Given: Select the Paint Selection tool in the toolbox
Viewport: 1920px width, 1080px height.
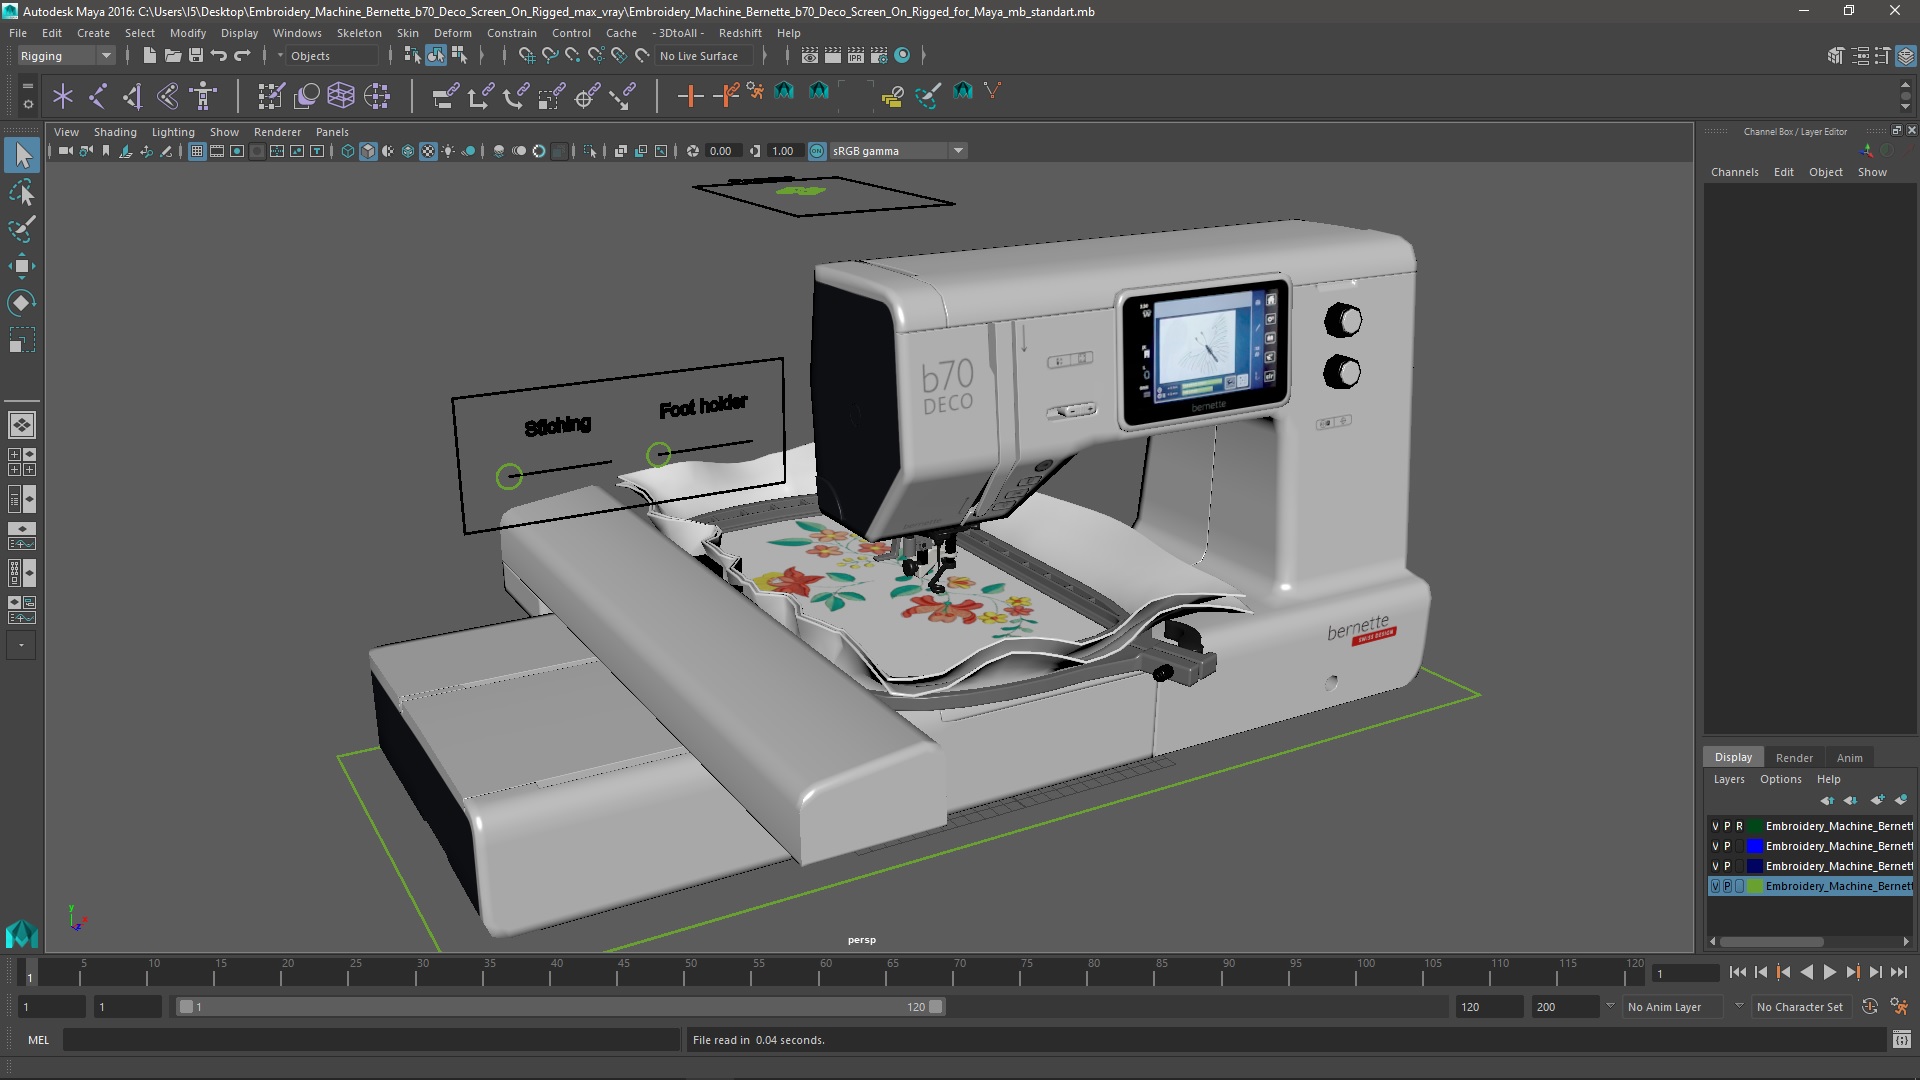Looking at the screenshot, I should [22, 229].
